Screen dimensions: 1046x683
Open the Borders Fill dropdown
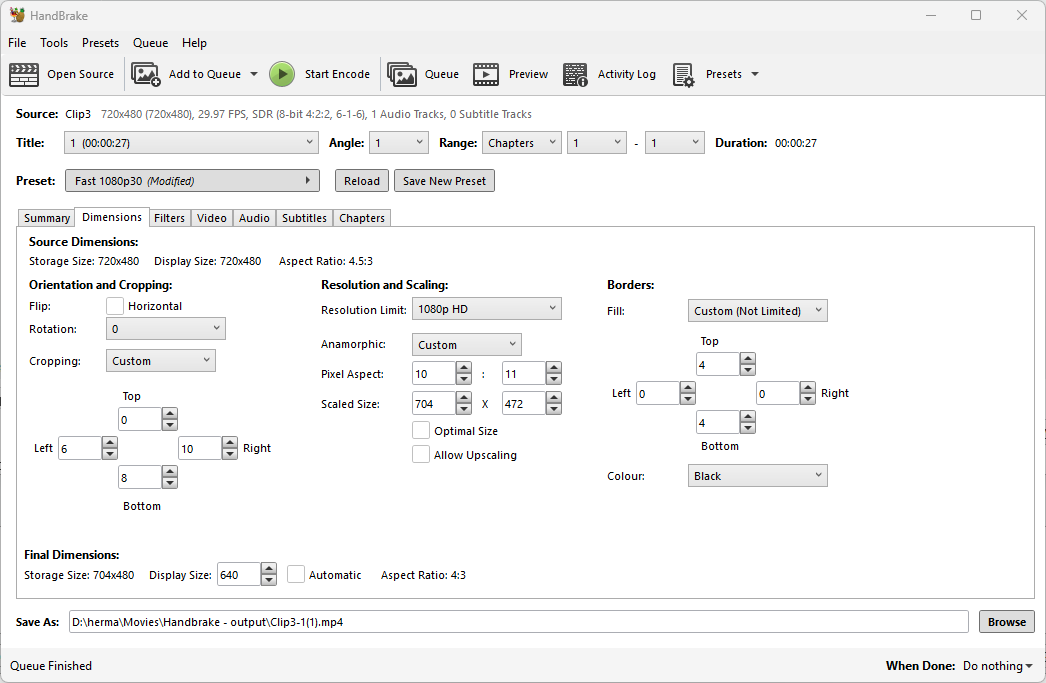pos(758,311)
